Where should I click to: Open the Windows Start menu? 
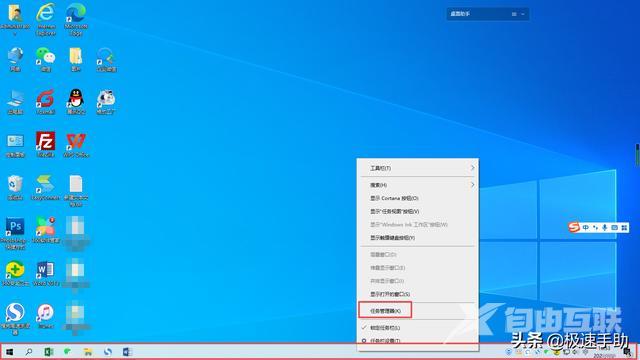pos(9,352)
